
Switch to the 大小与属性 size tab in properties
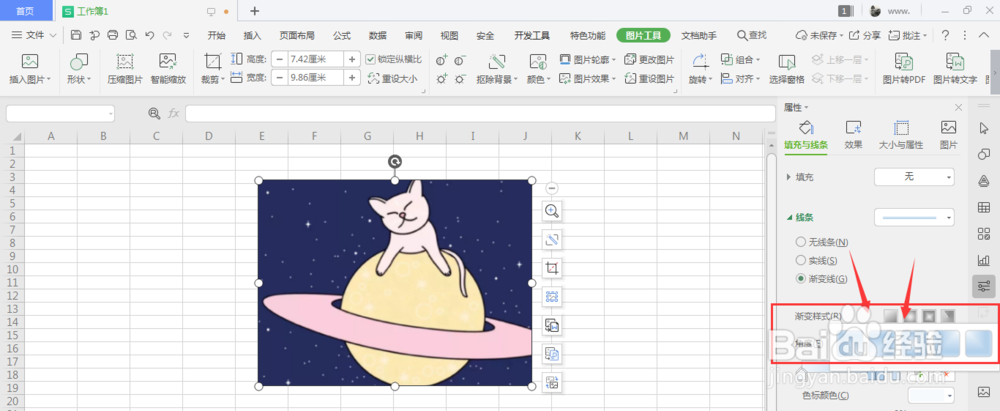[901, 135]
